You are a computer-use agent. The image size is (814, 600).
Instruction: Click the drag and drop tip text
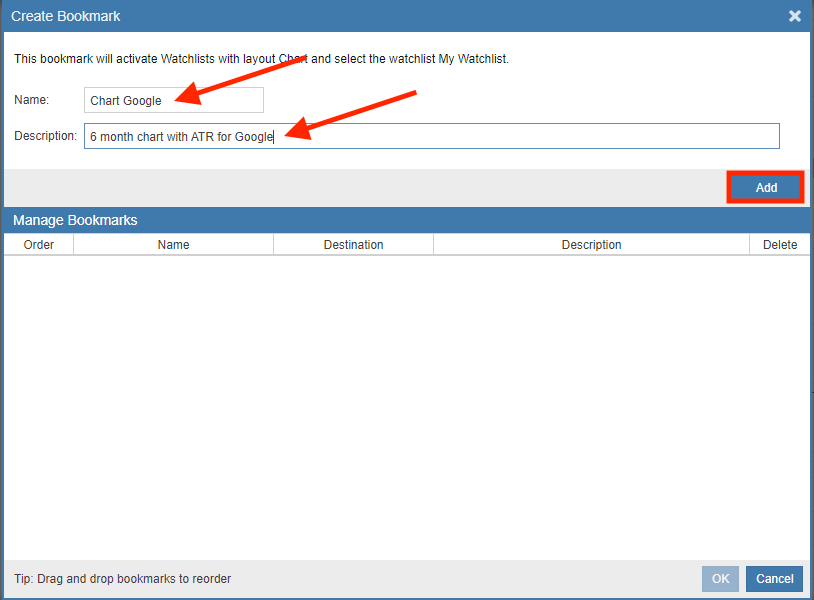[x=123, y=579]
